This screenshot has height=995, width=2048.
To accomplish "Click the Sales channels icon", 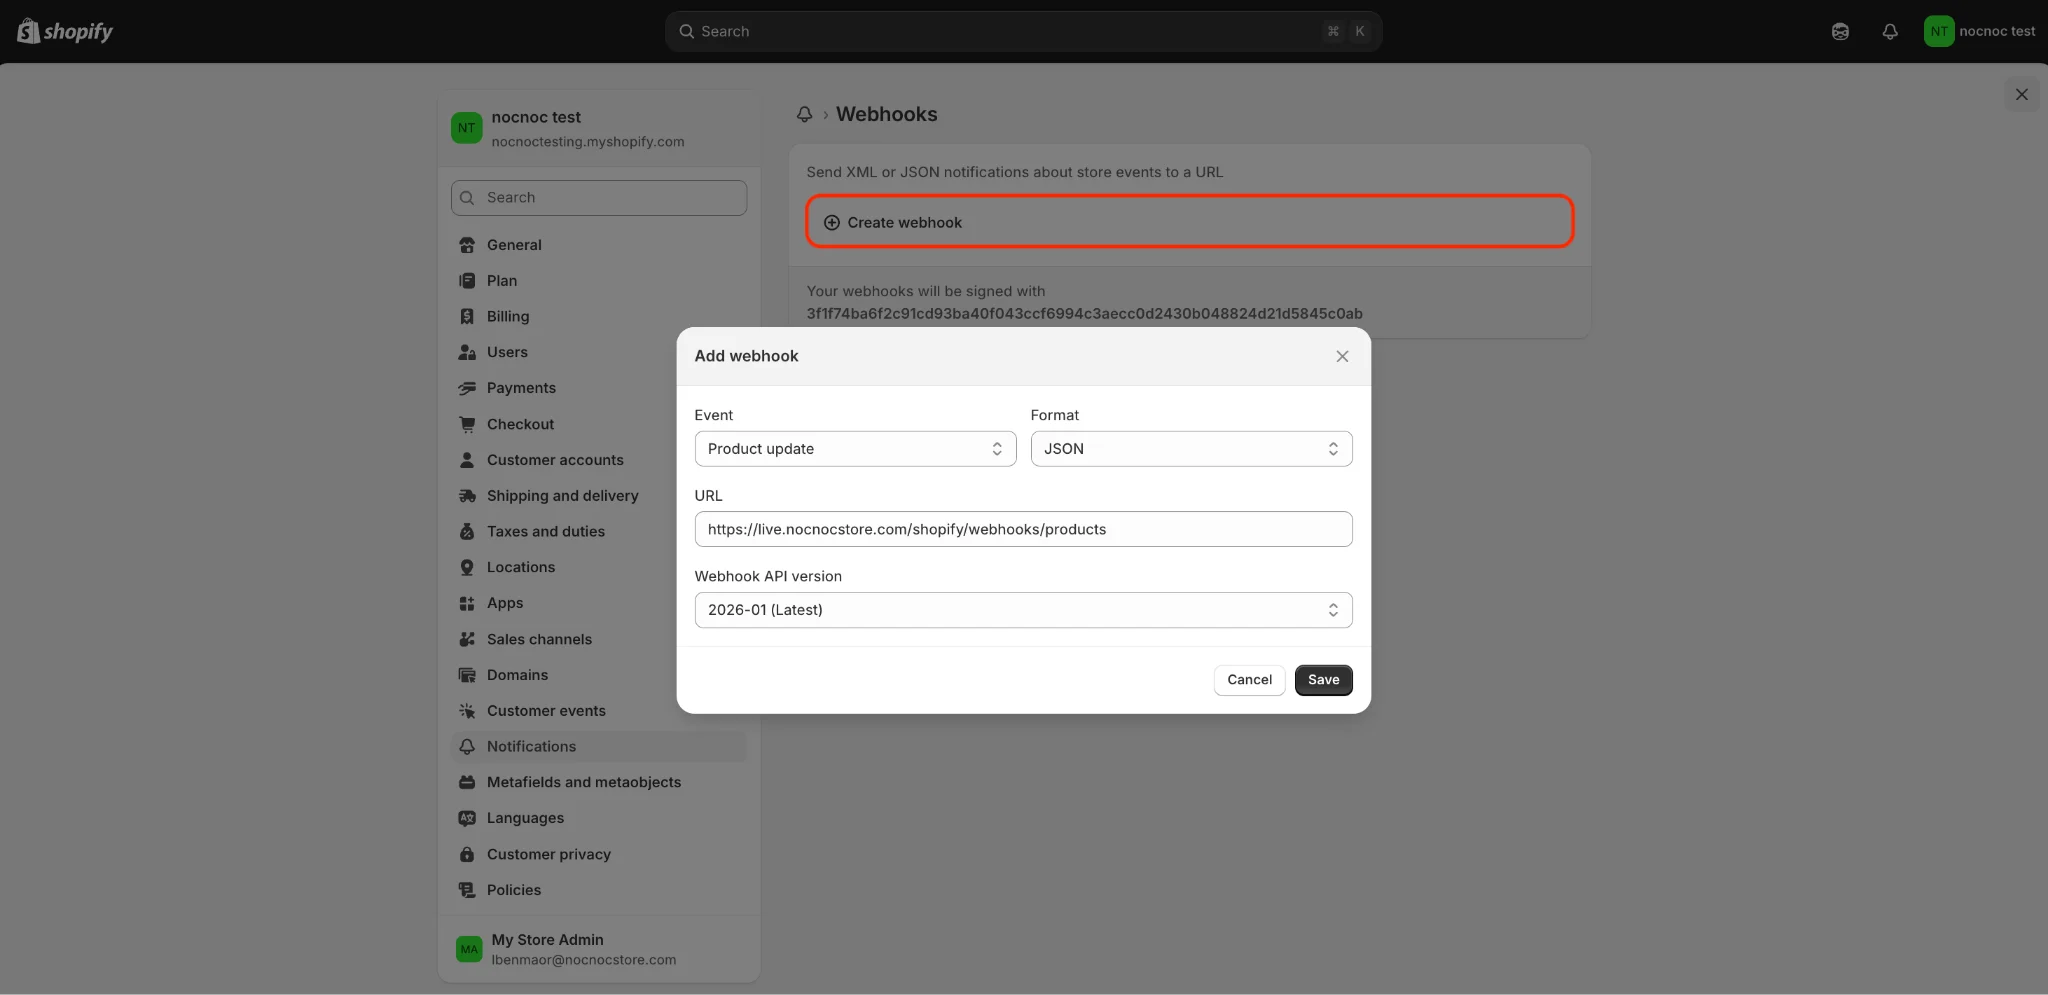I will (x=467, y=639).
